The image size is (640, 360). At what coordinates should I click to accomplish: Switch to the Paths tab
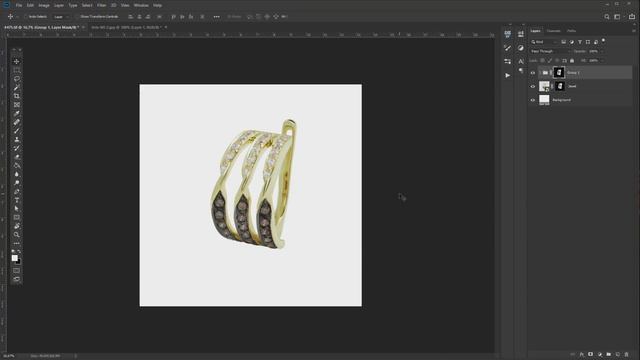571,31
